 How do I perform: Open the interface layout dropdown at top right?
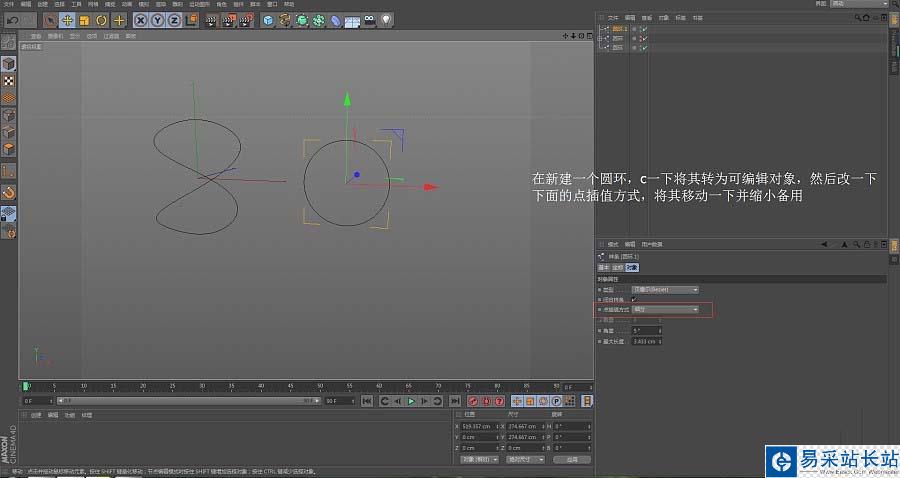point(860,3)
